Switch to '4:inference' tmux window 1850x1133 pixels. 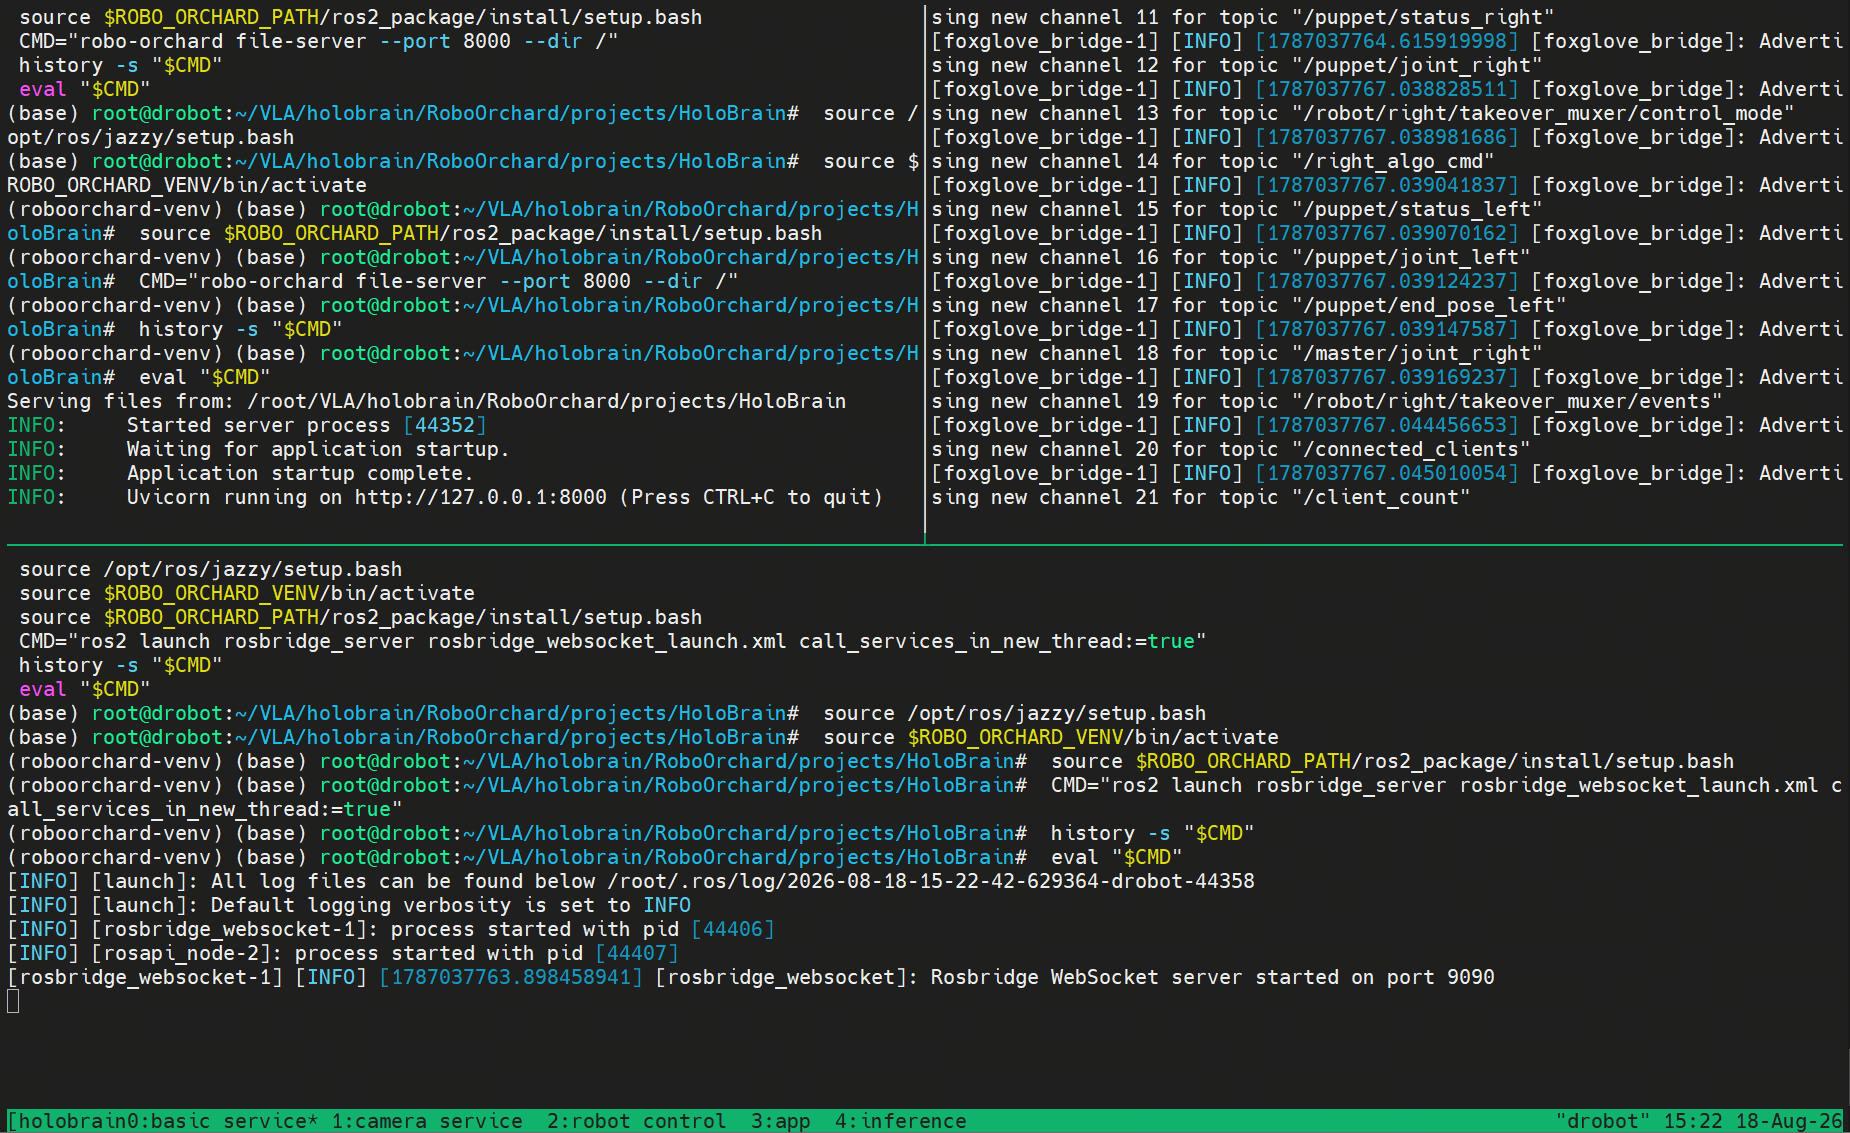click(x=901, y=1121)
